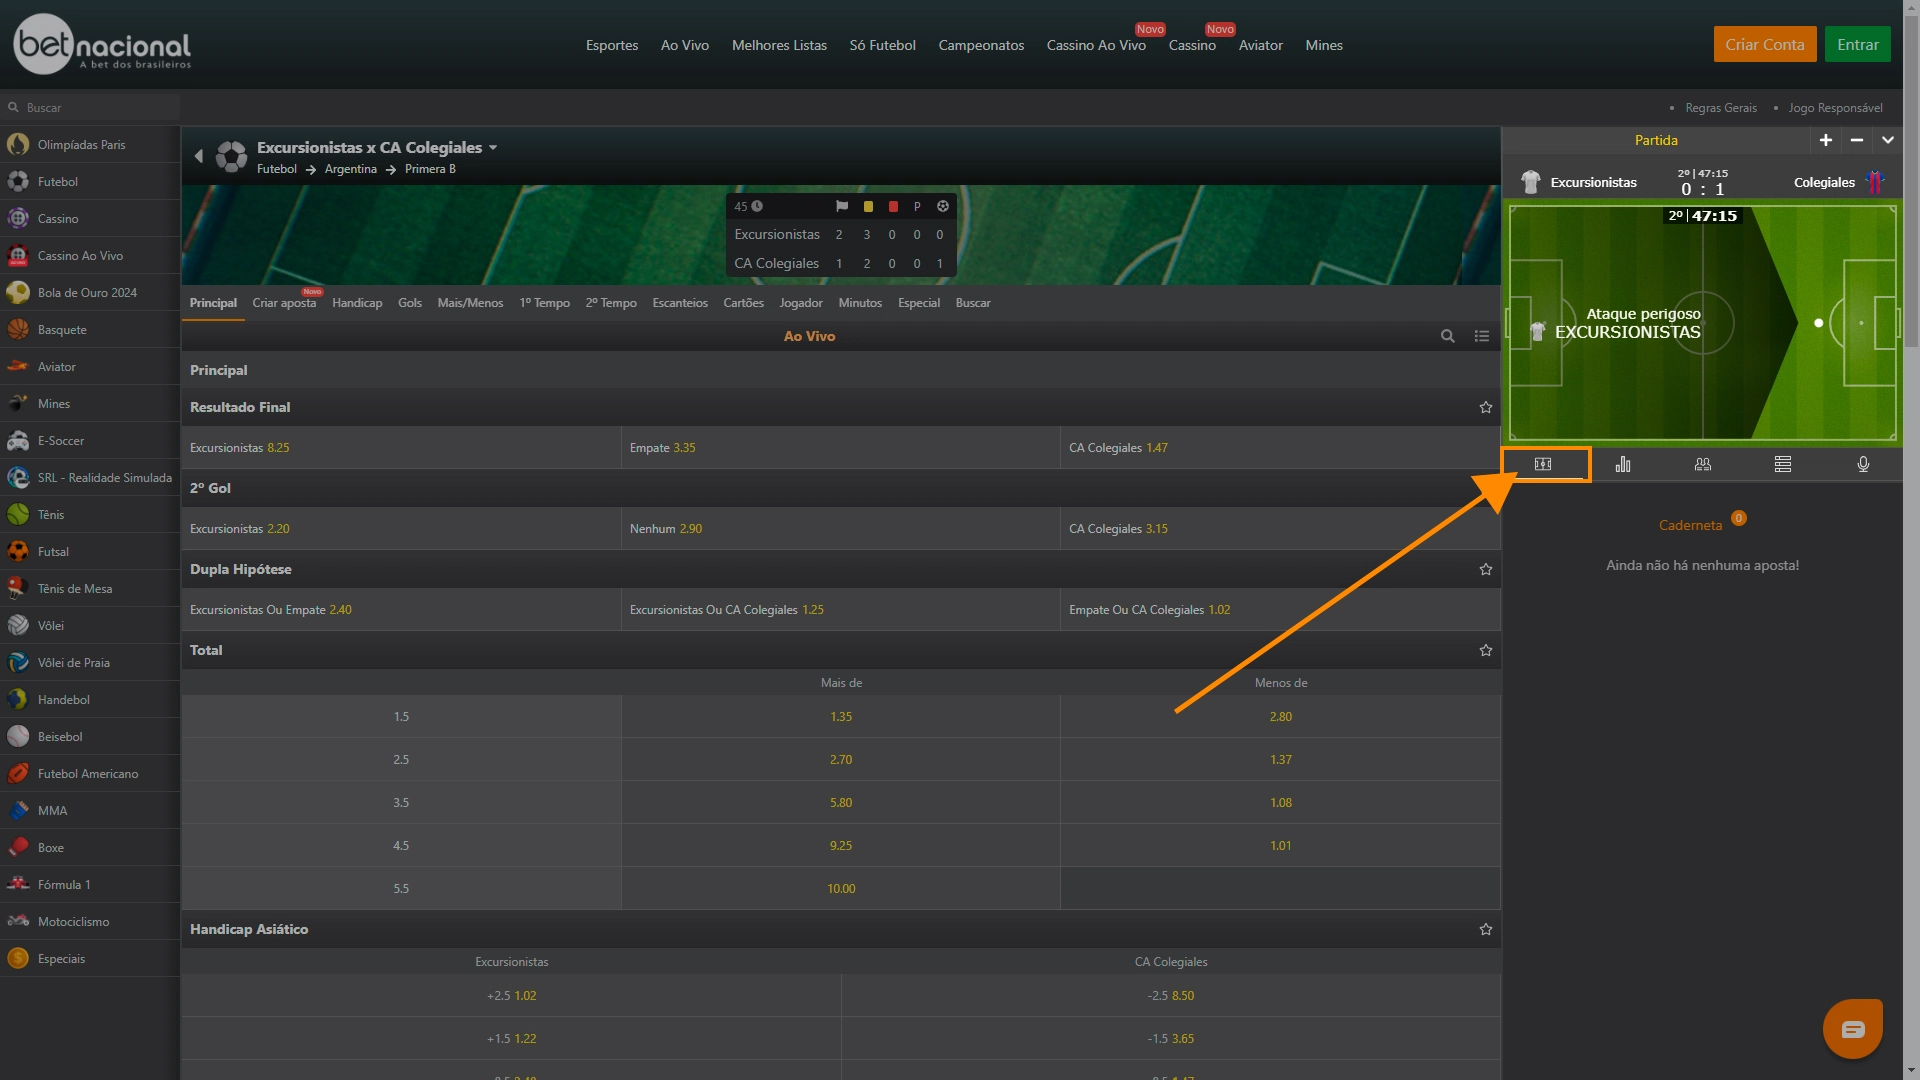Select the Vôlei icon in sidebar
Viewport: 1920px width, 1080px height.
(x=18, y=626)
